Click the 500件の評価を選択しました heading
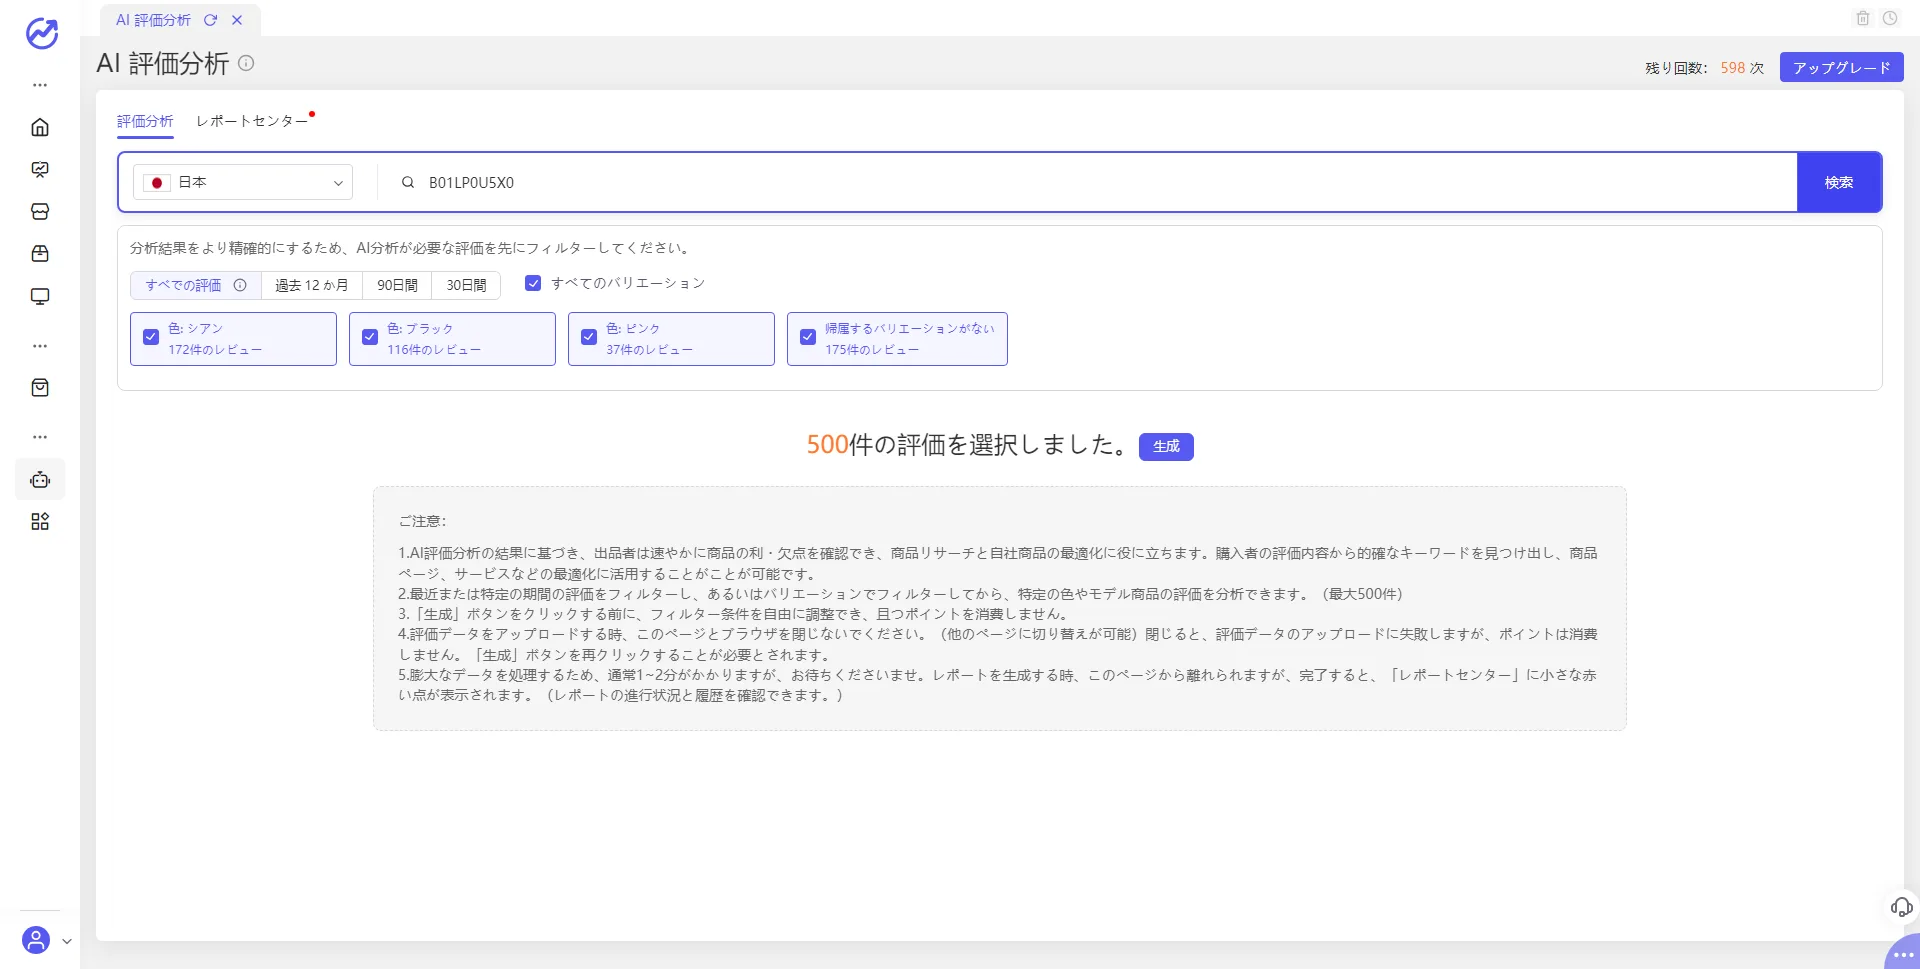Screen dimensions: 1920x969 point(968,445)
